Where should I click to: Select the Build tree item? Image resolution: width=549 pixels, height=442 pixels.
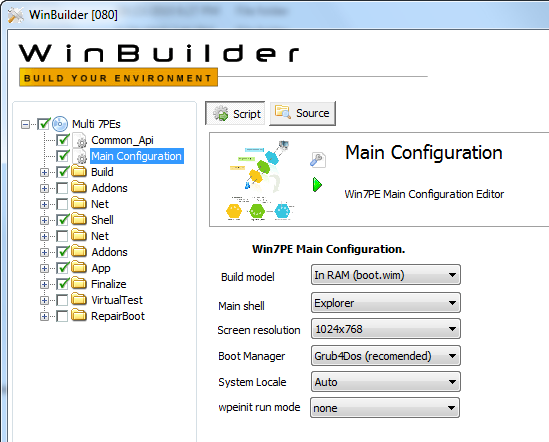tap(102, 172)
